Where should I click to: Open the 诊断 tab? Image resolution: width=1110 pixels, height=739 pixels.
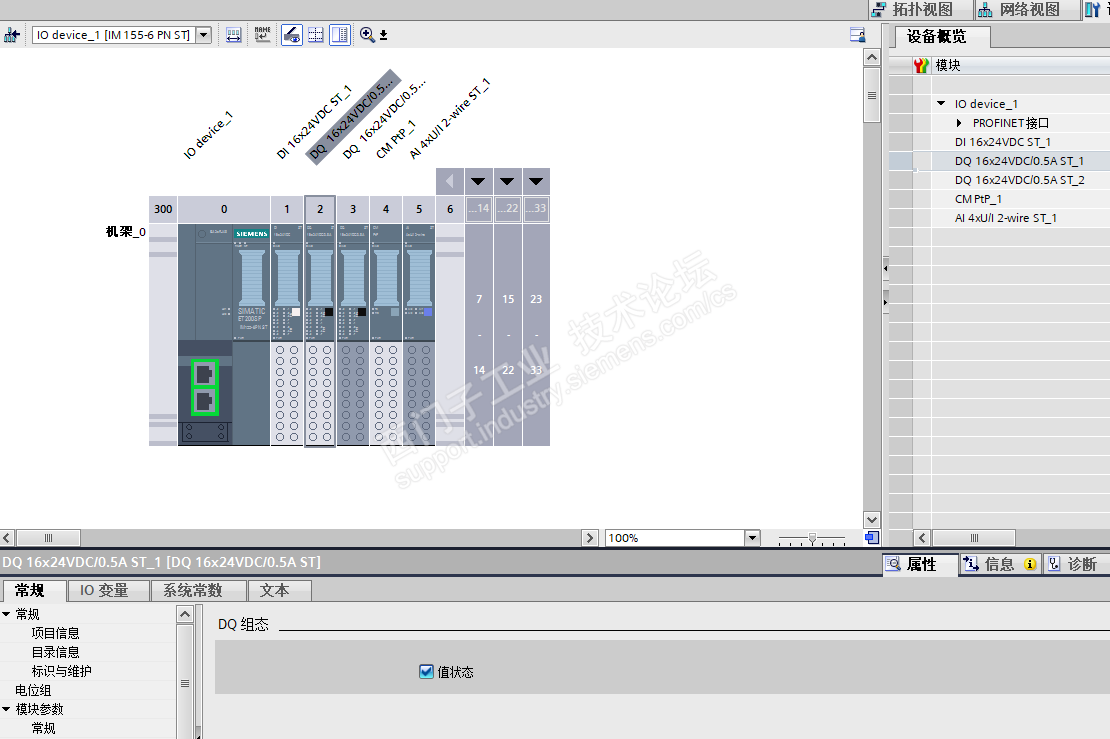click(x=1072, y=564)
